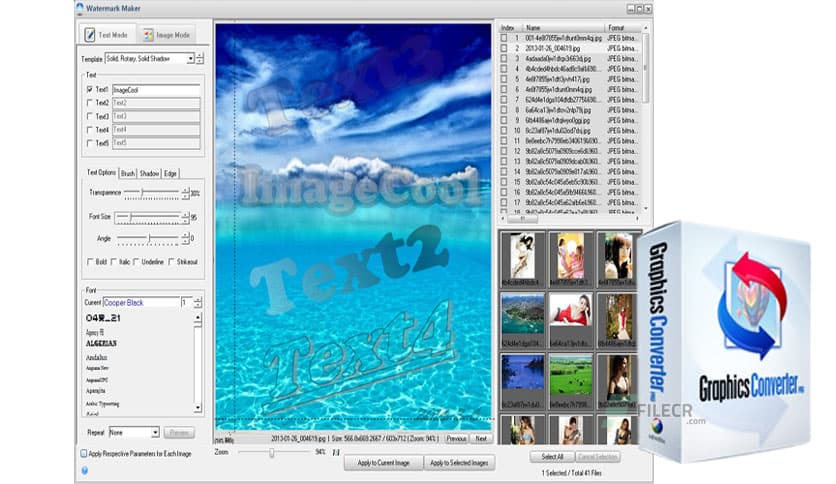This screenshot has height=484, width=836.
Task: Enable the Text3 checkbox
Action: click(90, 116)
